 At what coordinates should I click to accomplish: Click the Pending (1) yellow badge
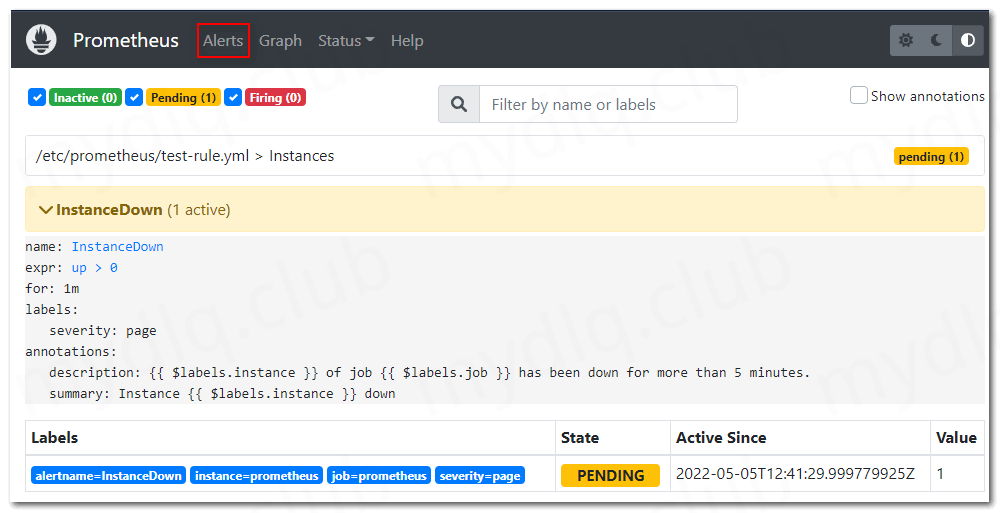(183, 98)
